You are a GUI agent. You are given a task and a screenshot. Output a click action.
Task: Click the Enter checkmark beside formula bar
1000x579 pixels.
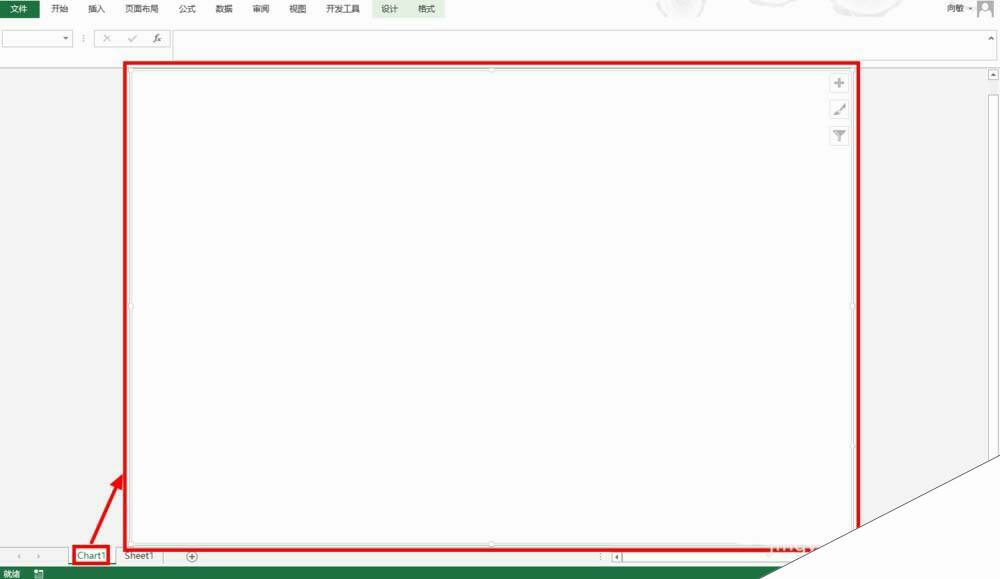click(130, 39)
